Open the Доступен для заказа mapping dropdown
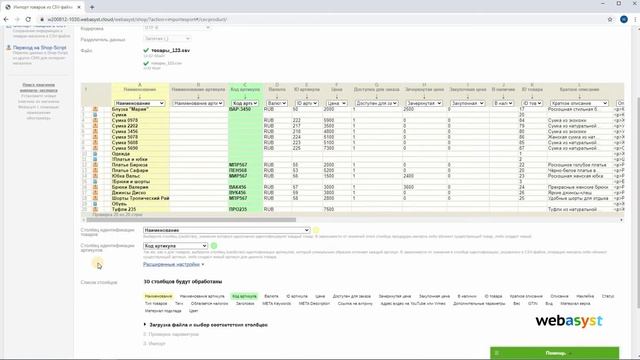 pos(376,103)
